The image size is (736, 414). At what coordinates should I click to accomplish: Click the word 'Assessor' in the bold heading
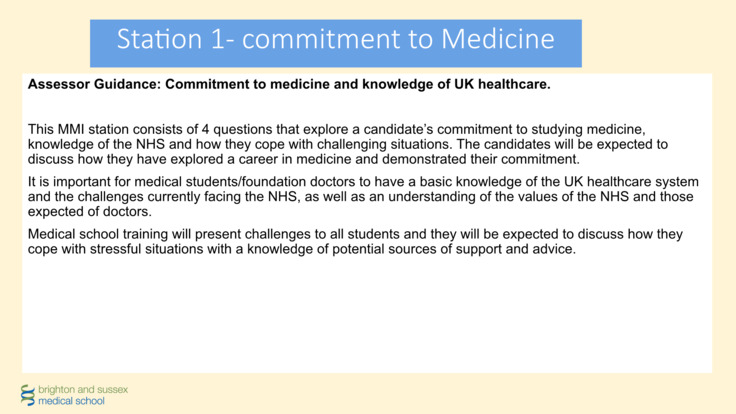[58, 85]
